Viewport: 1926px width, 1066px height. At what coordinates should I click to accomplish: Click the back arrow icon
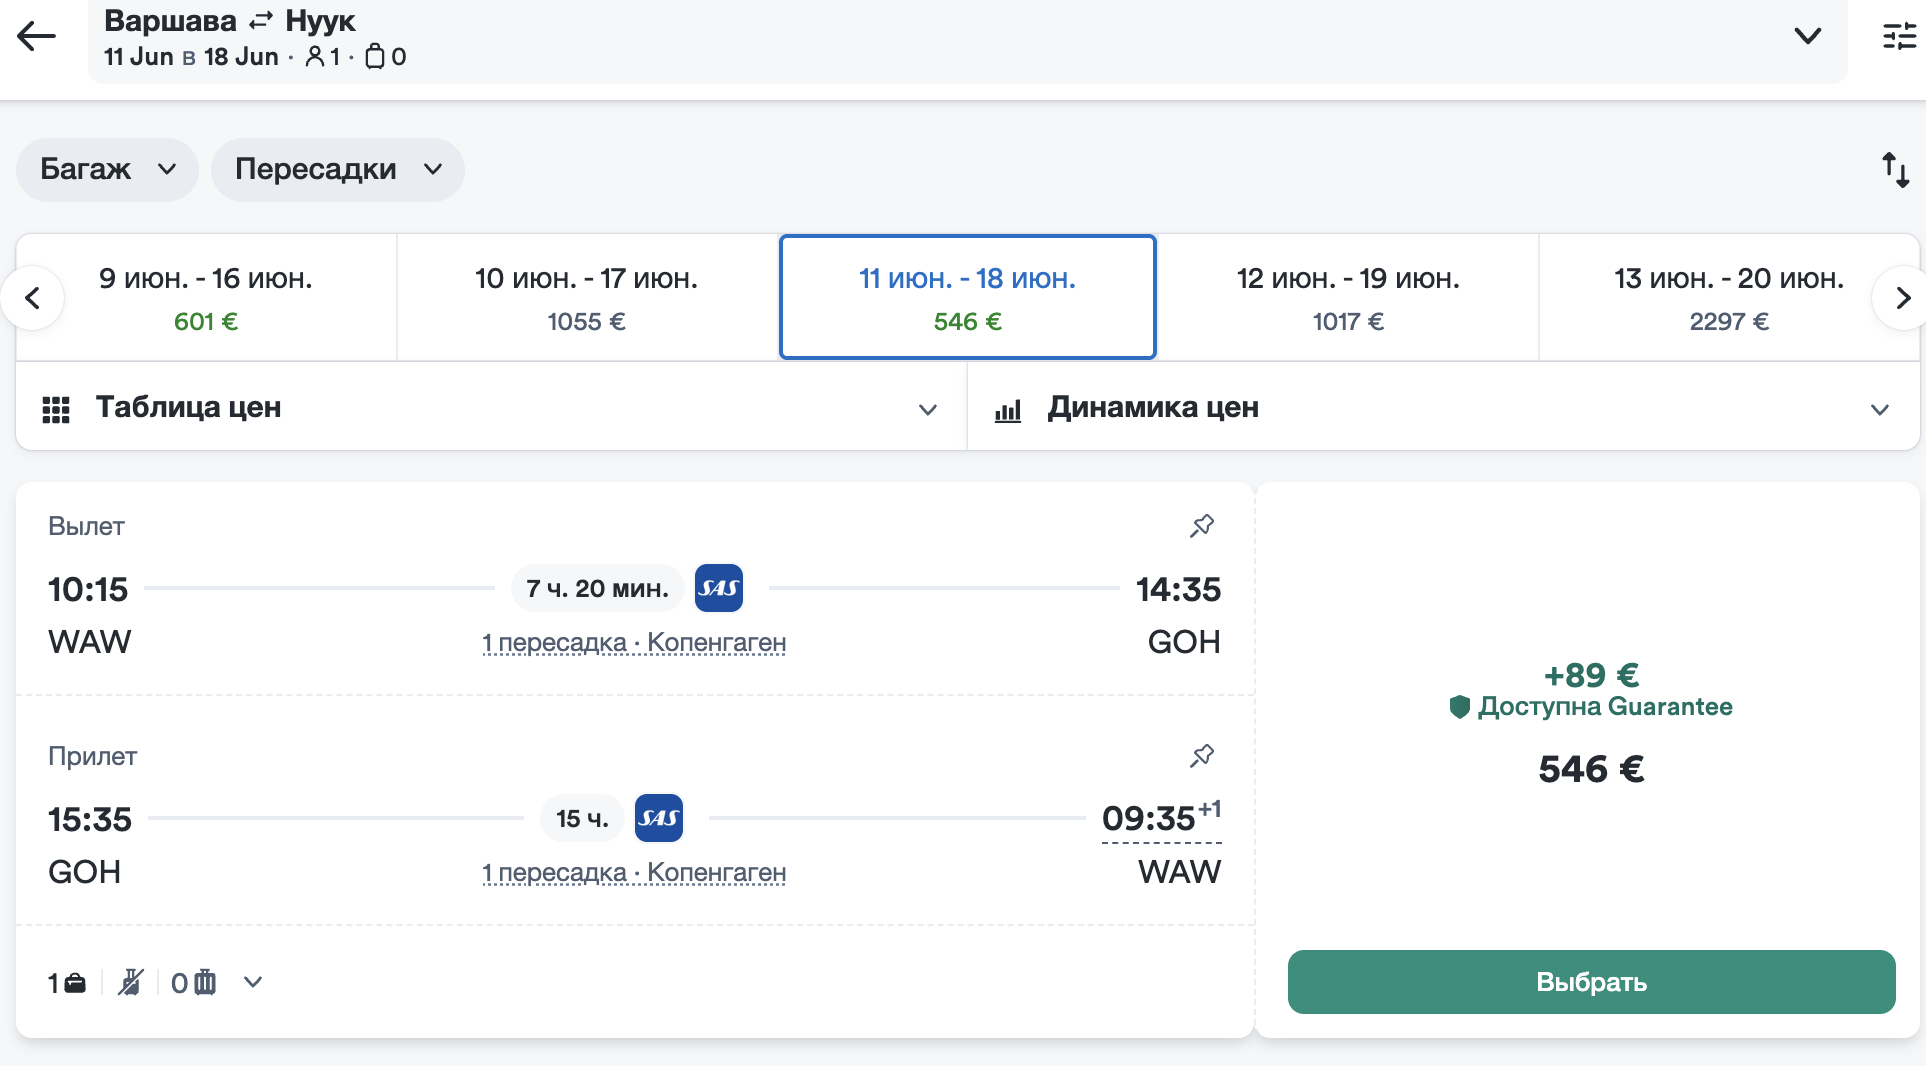pyautogui.click(x=37, y=37)
